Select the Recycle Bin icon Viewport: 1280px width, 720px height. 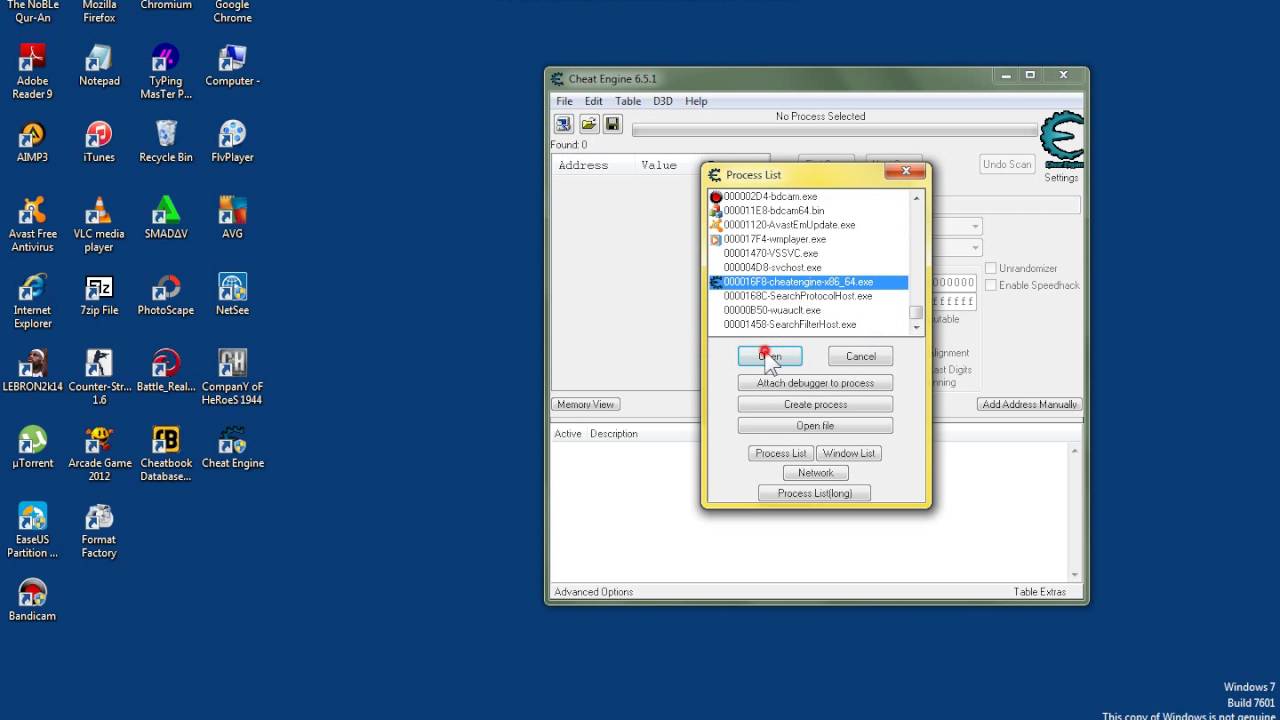click(x=166, y=141)
